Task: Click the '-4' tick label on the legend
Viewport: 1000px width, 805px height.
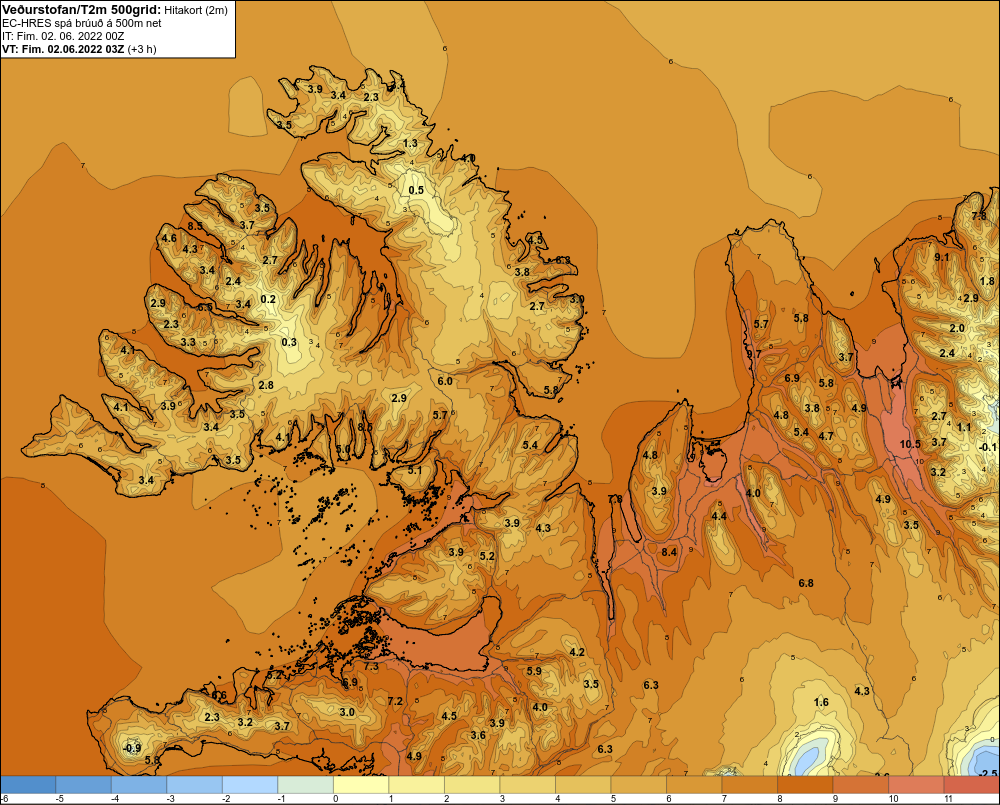Action: click(114, 799)
